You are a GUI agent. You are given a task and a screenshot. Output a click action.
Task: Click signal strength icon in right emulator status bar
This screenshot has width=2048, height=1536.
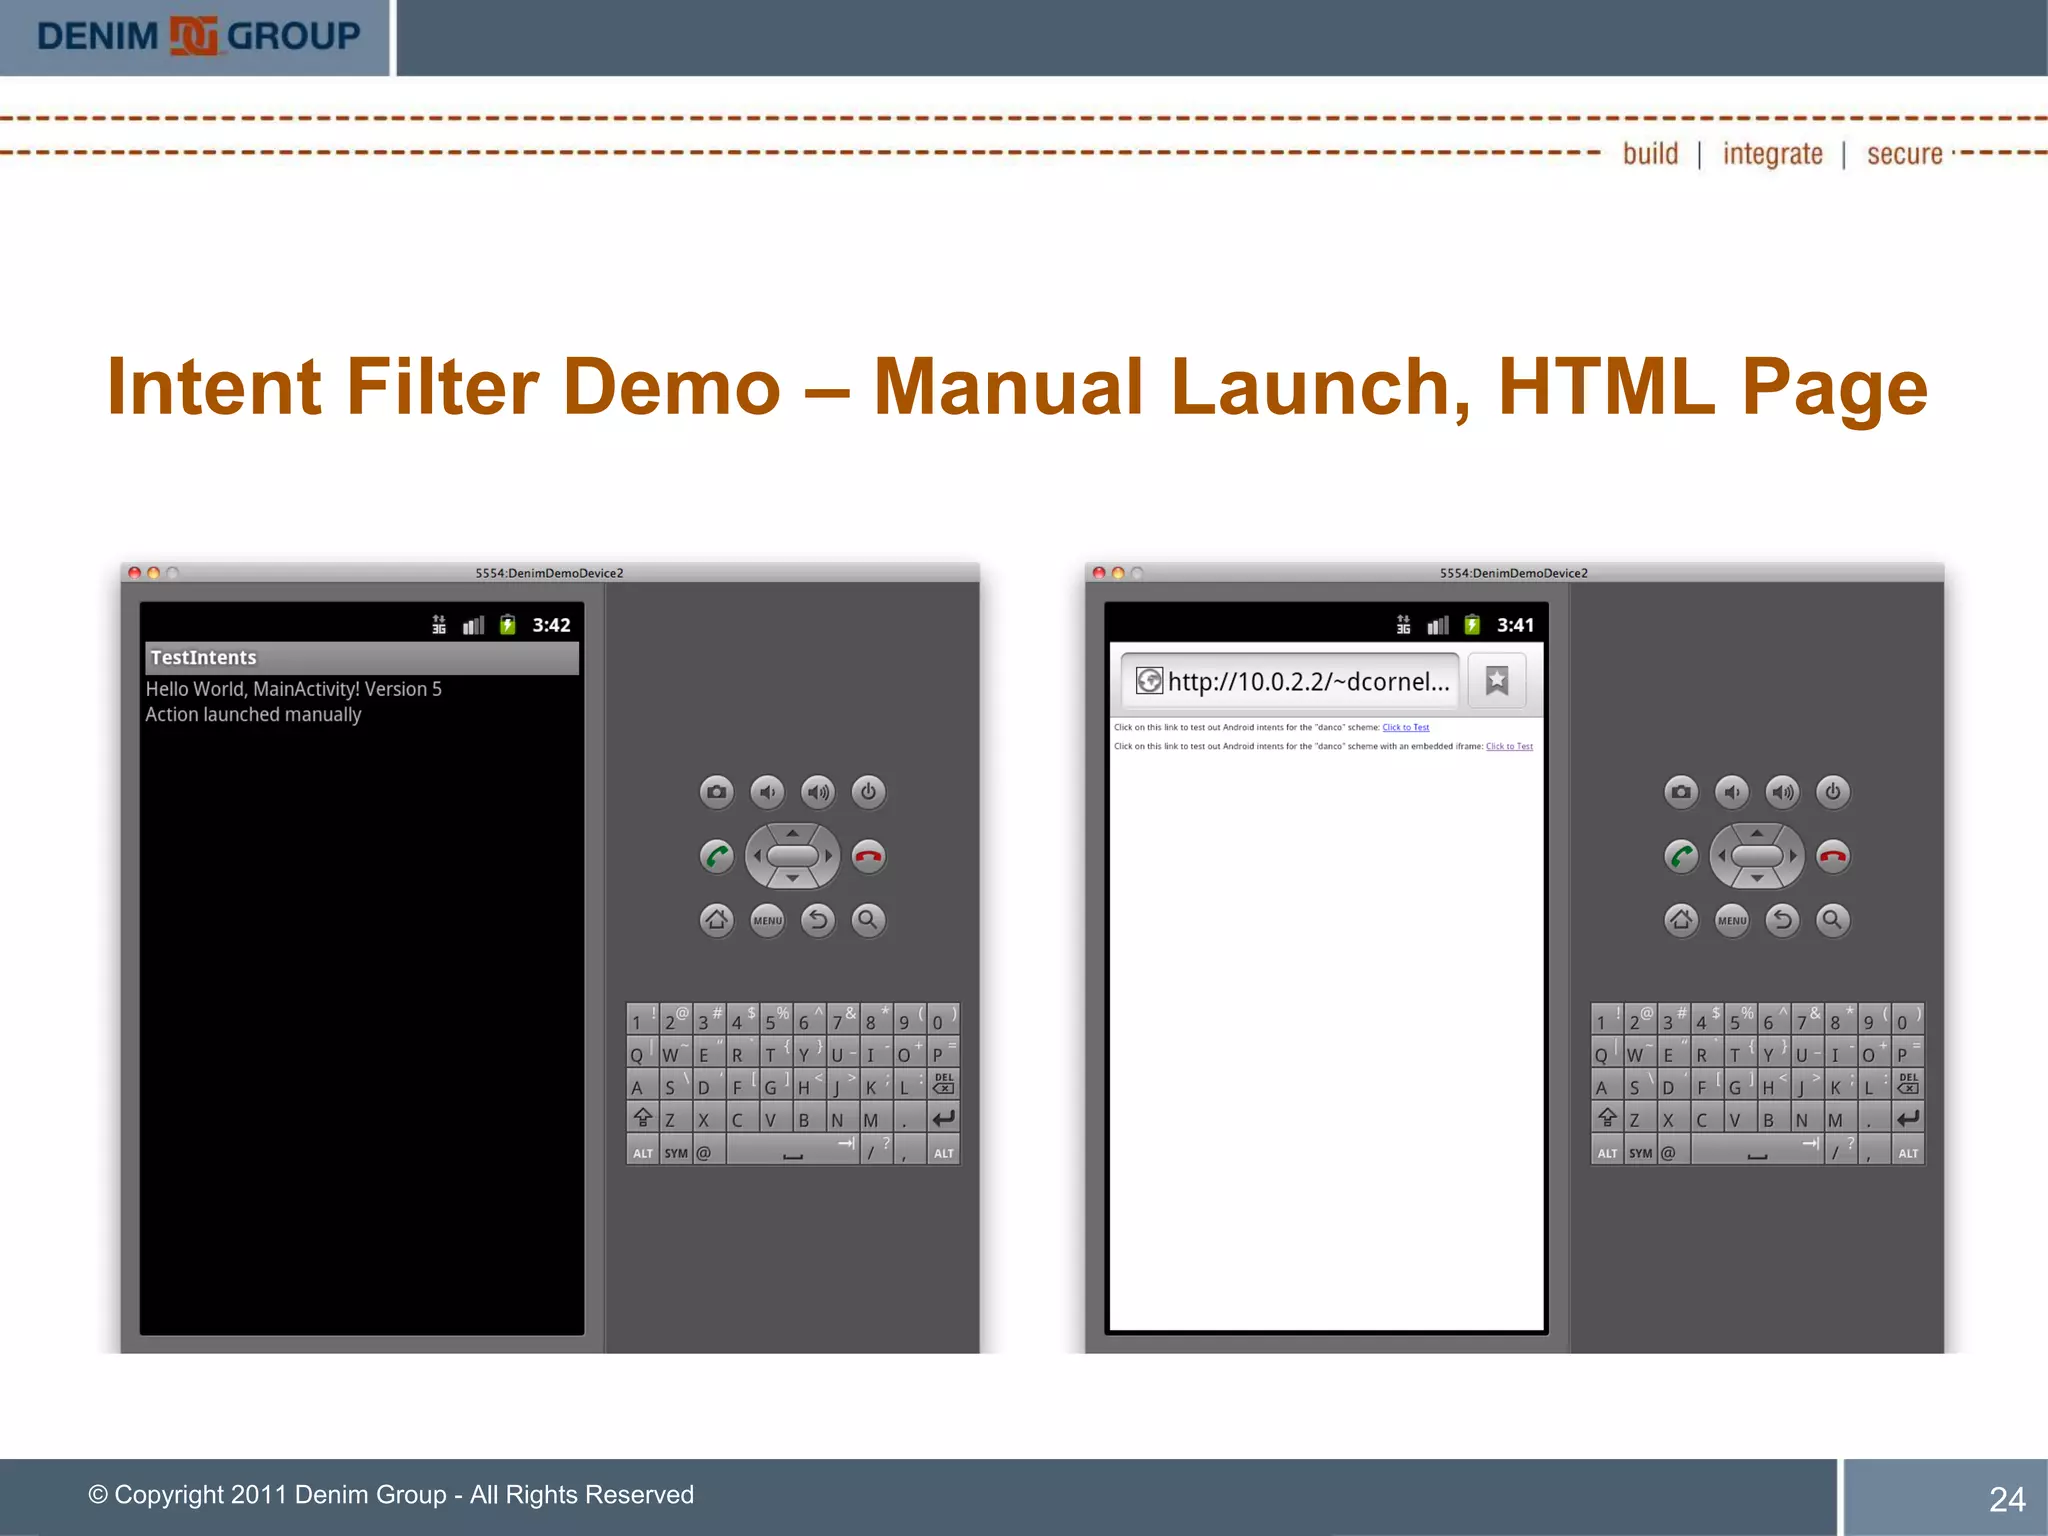click(x=1438, y=625)
